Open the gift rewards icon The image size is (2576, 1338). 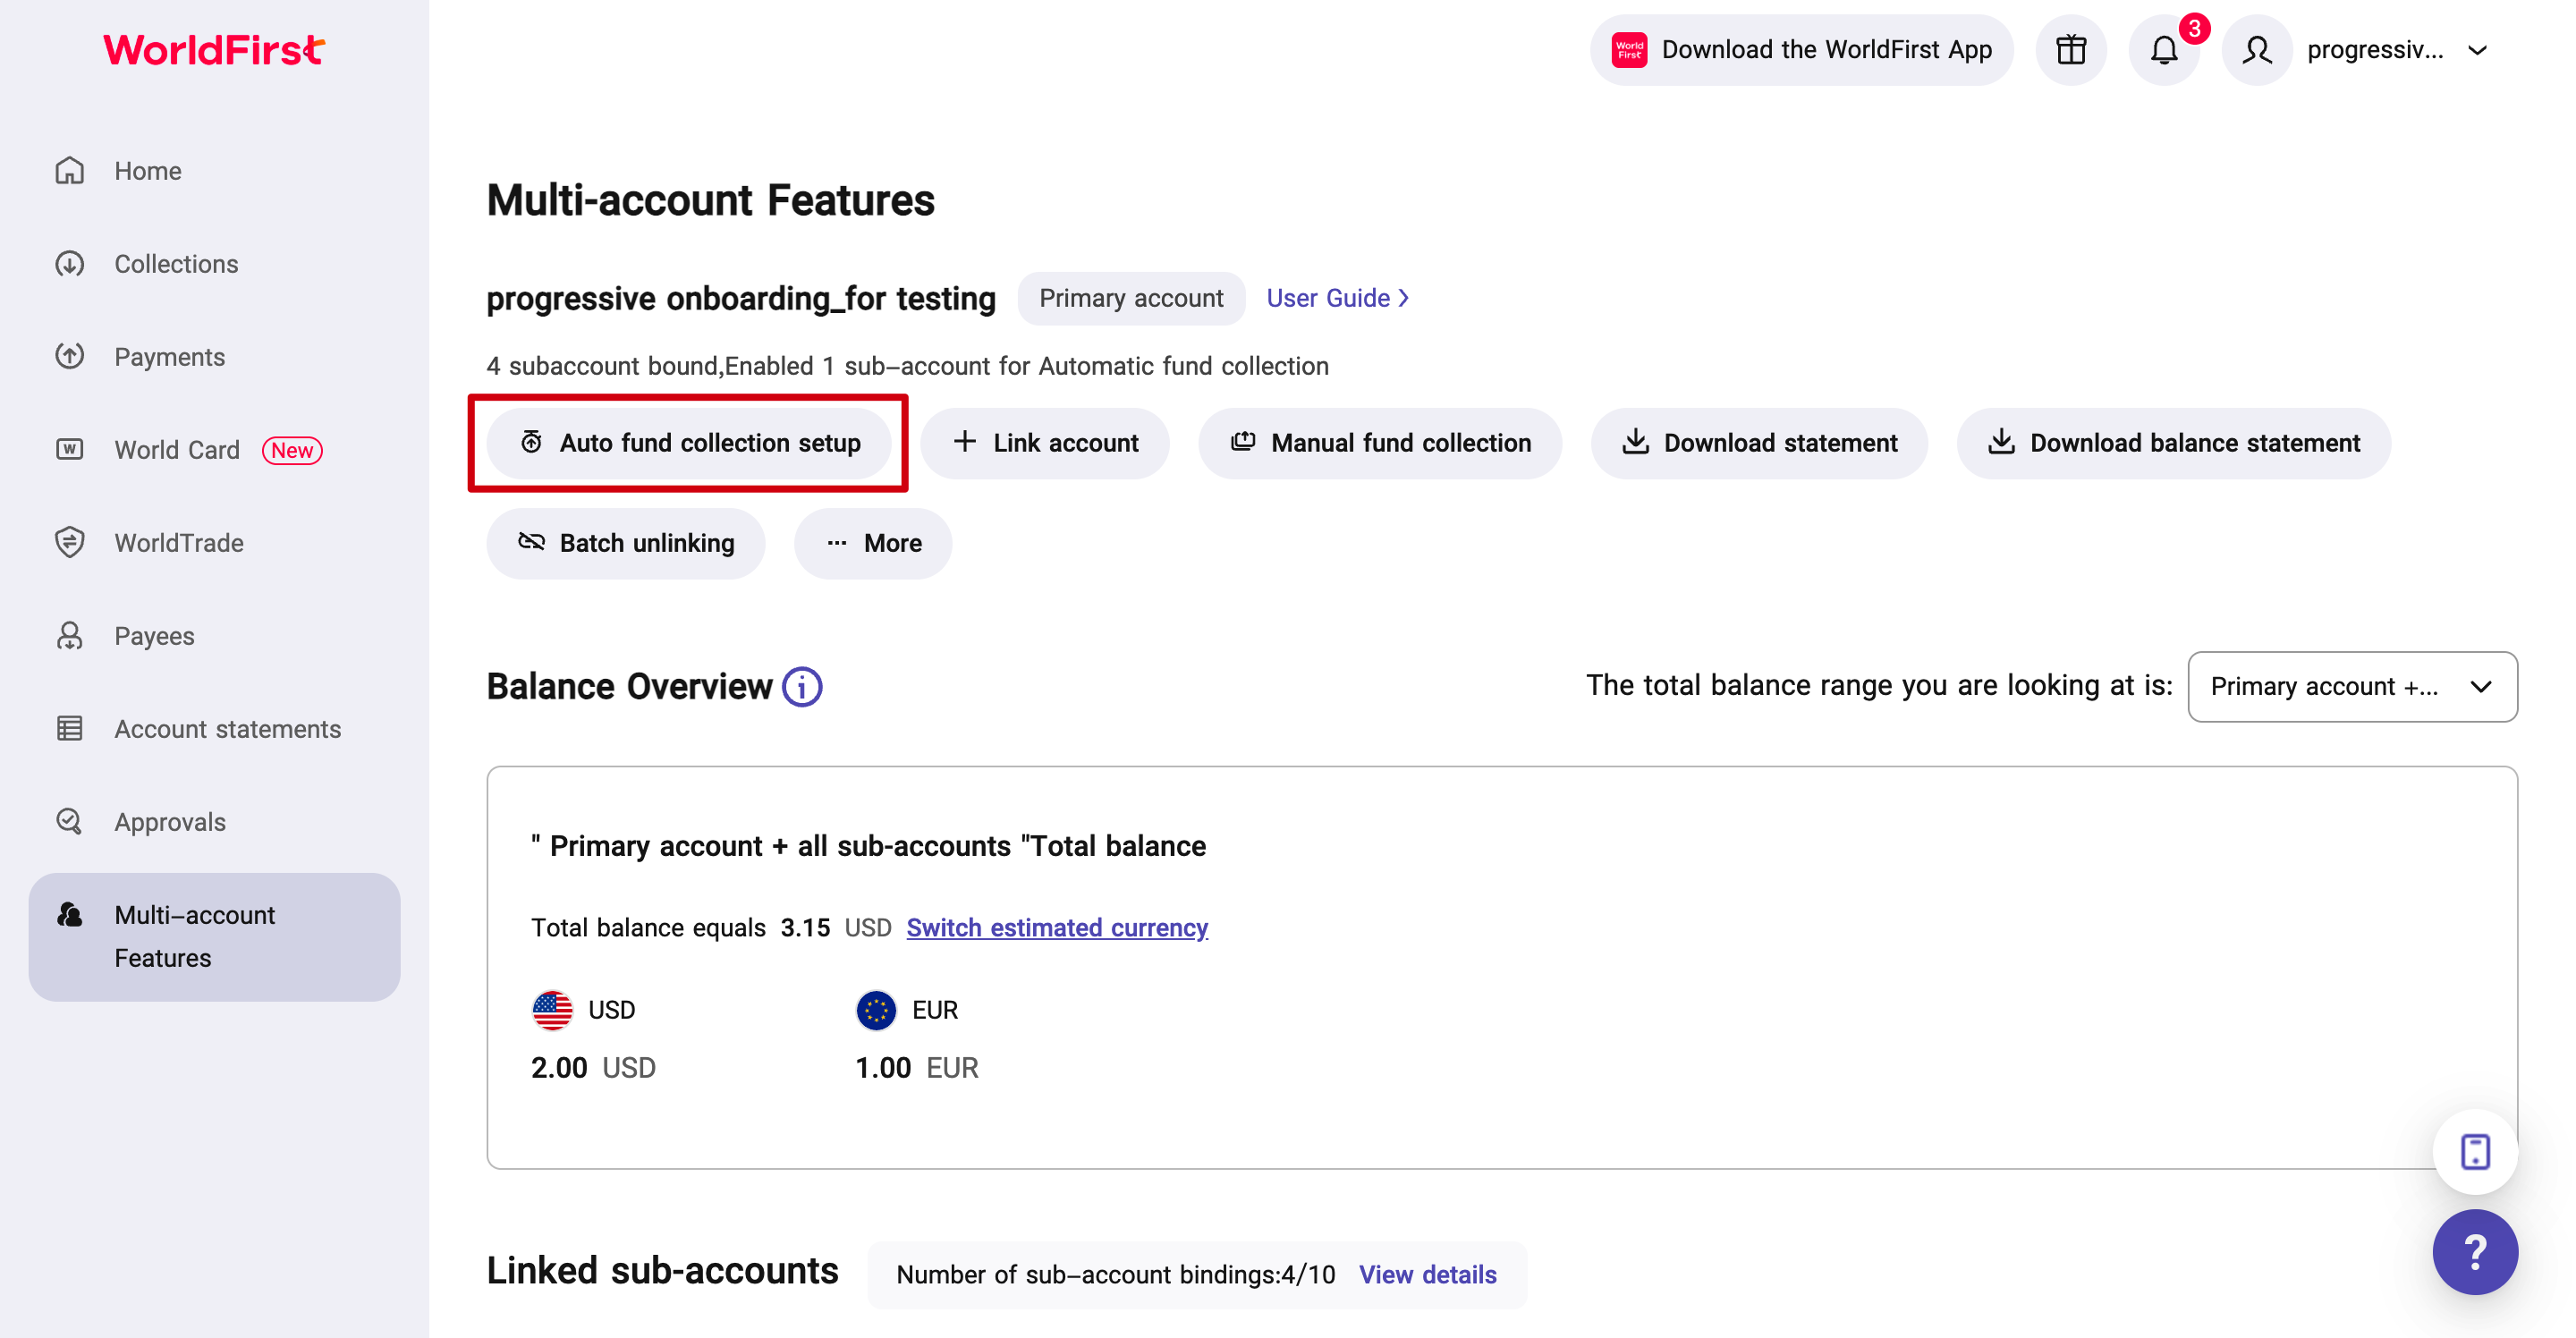click(2070, 50)
